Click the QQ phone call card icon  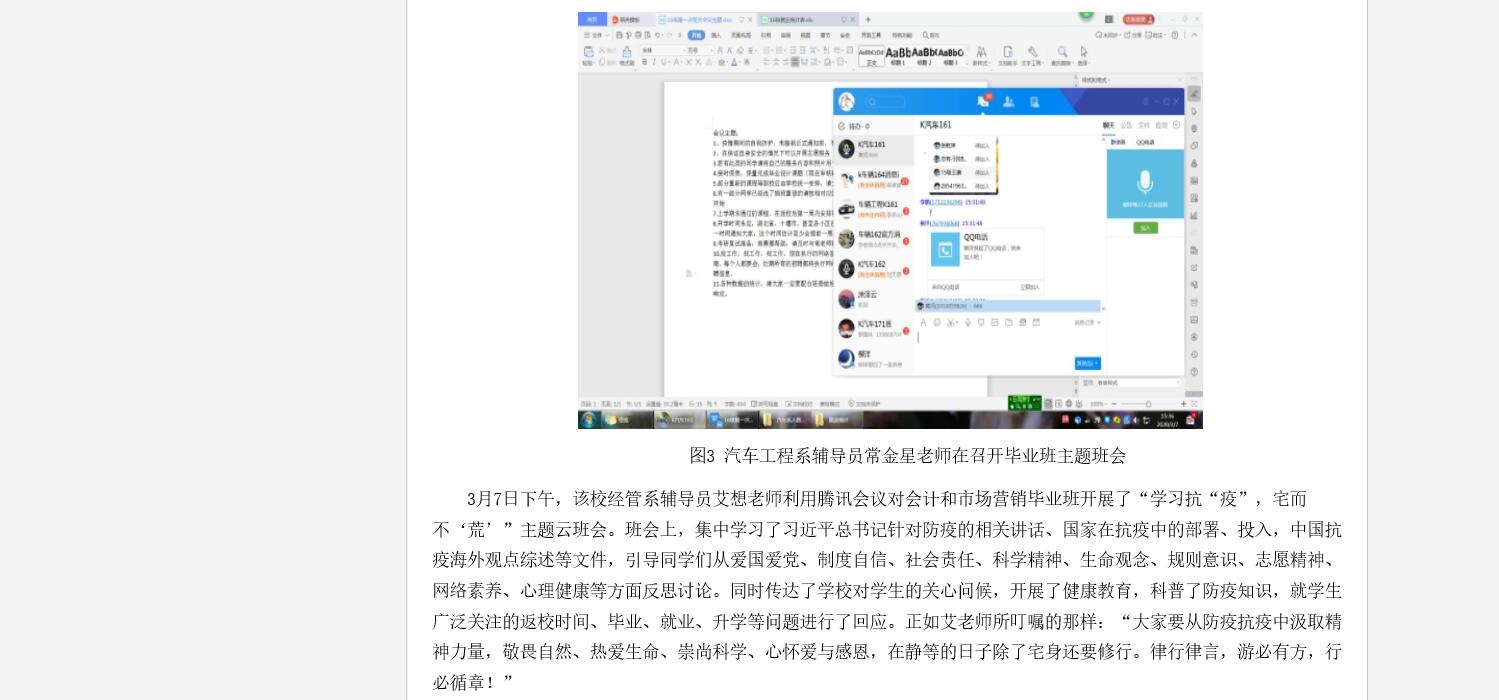point(945,250)
